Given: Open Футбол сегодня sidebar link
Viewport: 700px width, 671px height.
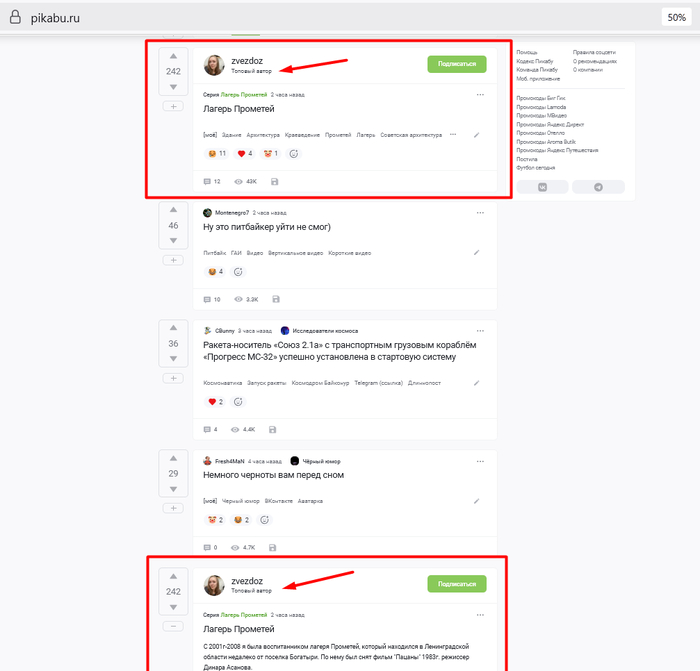Looking at the screenshot, I should (536, 168).
